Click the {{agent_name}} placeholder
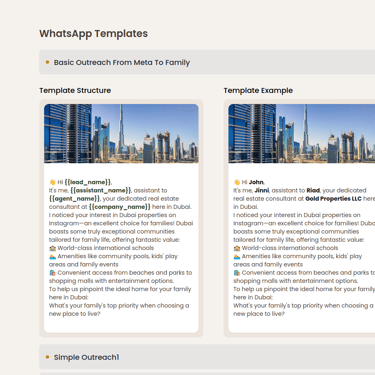Viewport: 375px width, 375px height. [x=74, y=199]
